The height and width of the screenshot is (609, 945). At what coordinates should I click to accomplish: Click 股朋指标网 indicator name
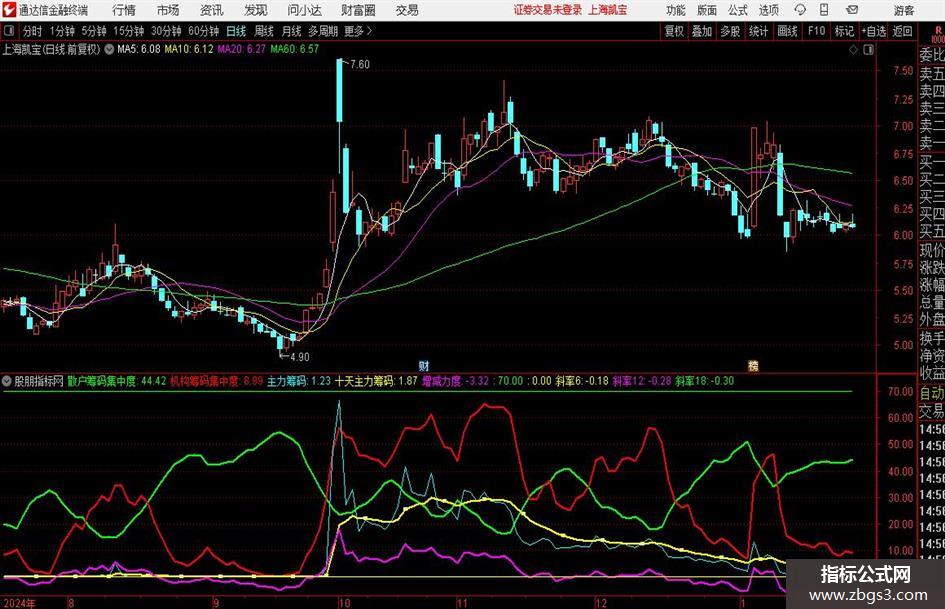click(39, 381)
